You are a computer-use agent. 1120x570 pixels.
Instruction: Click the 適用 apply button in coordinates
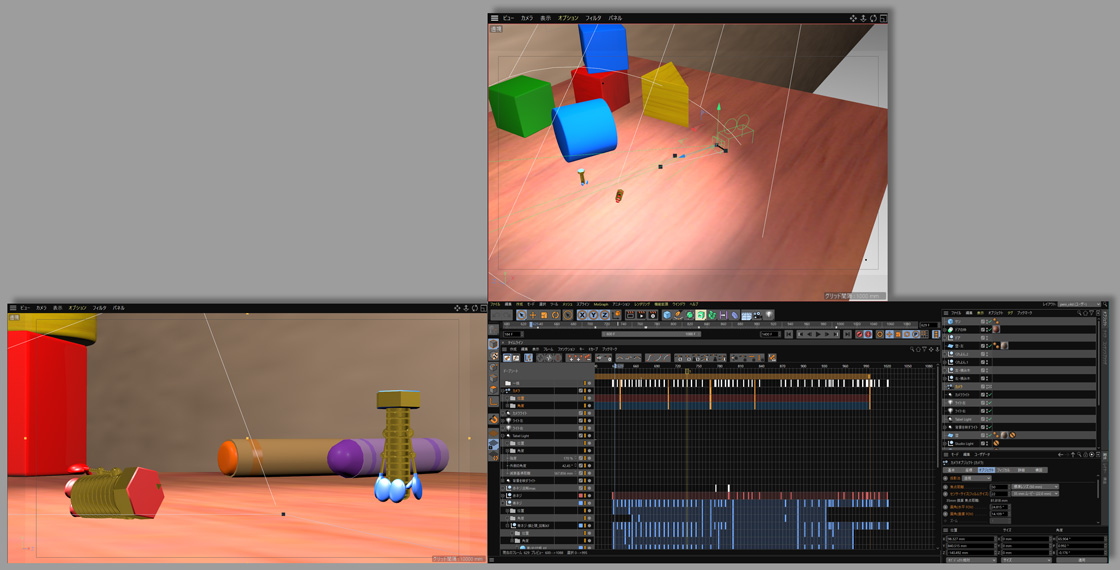[x=1081, y=560]
